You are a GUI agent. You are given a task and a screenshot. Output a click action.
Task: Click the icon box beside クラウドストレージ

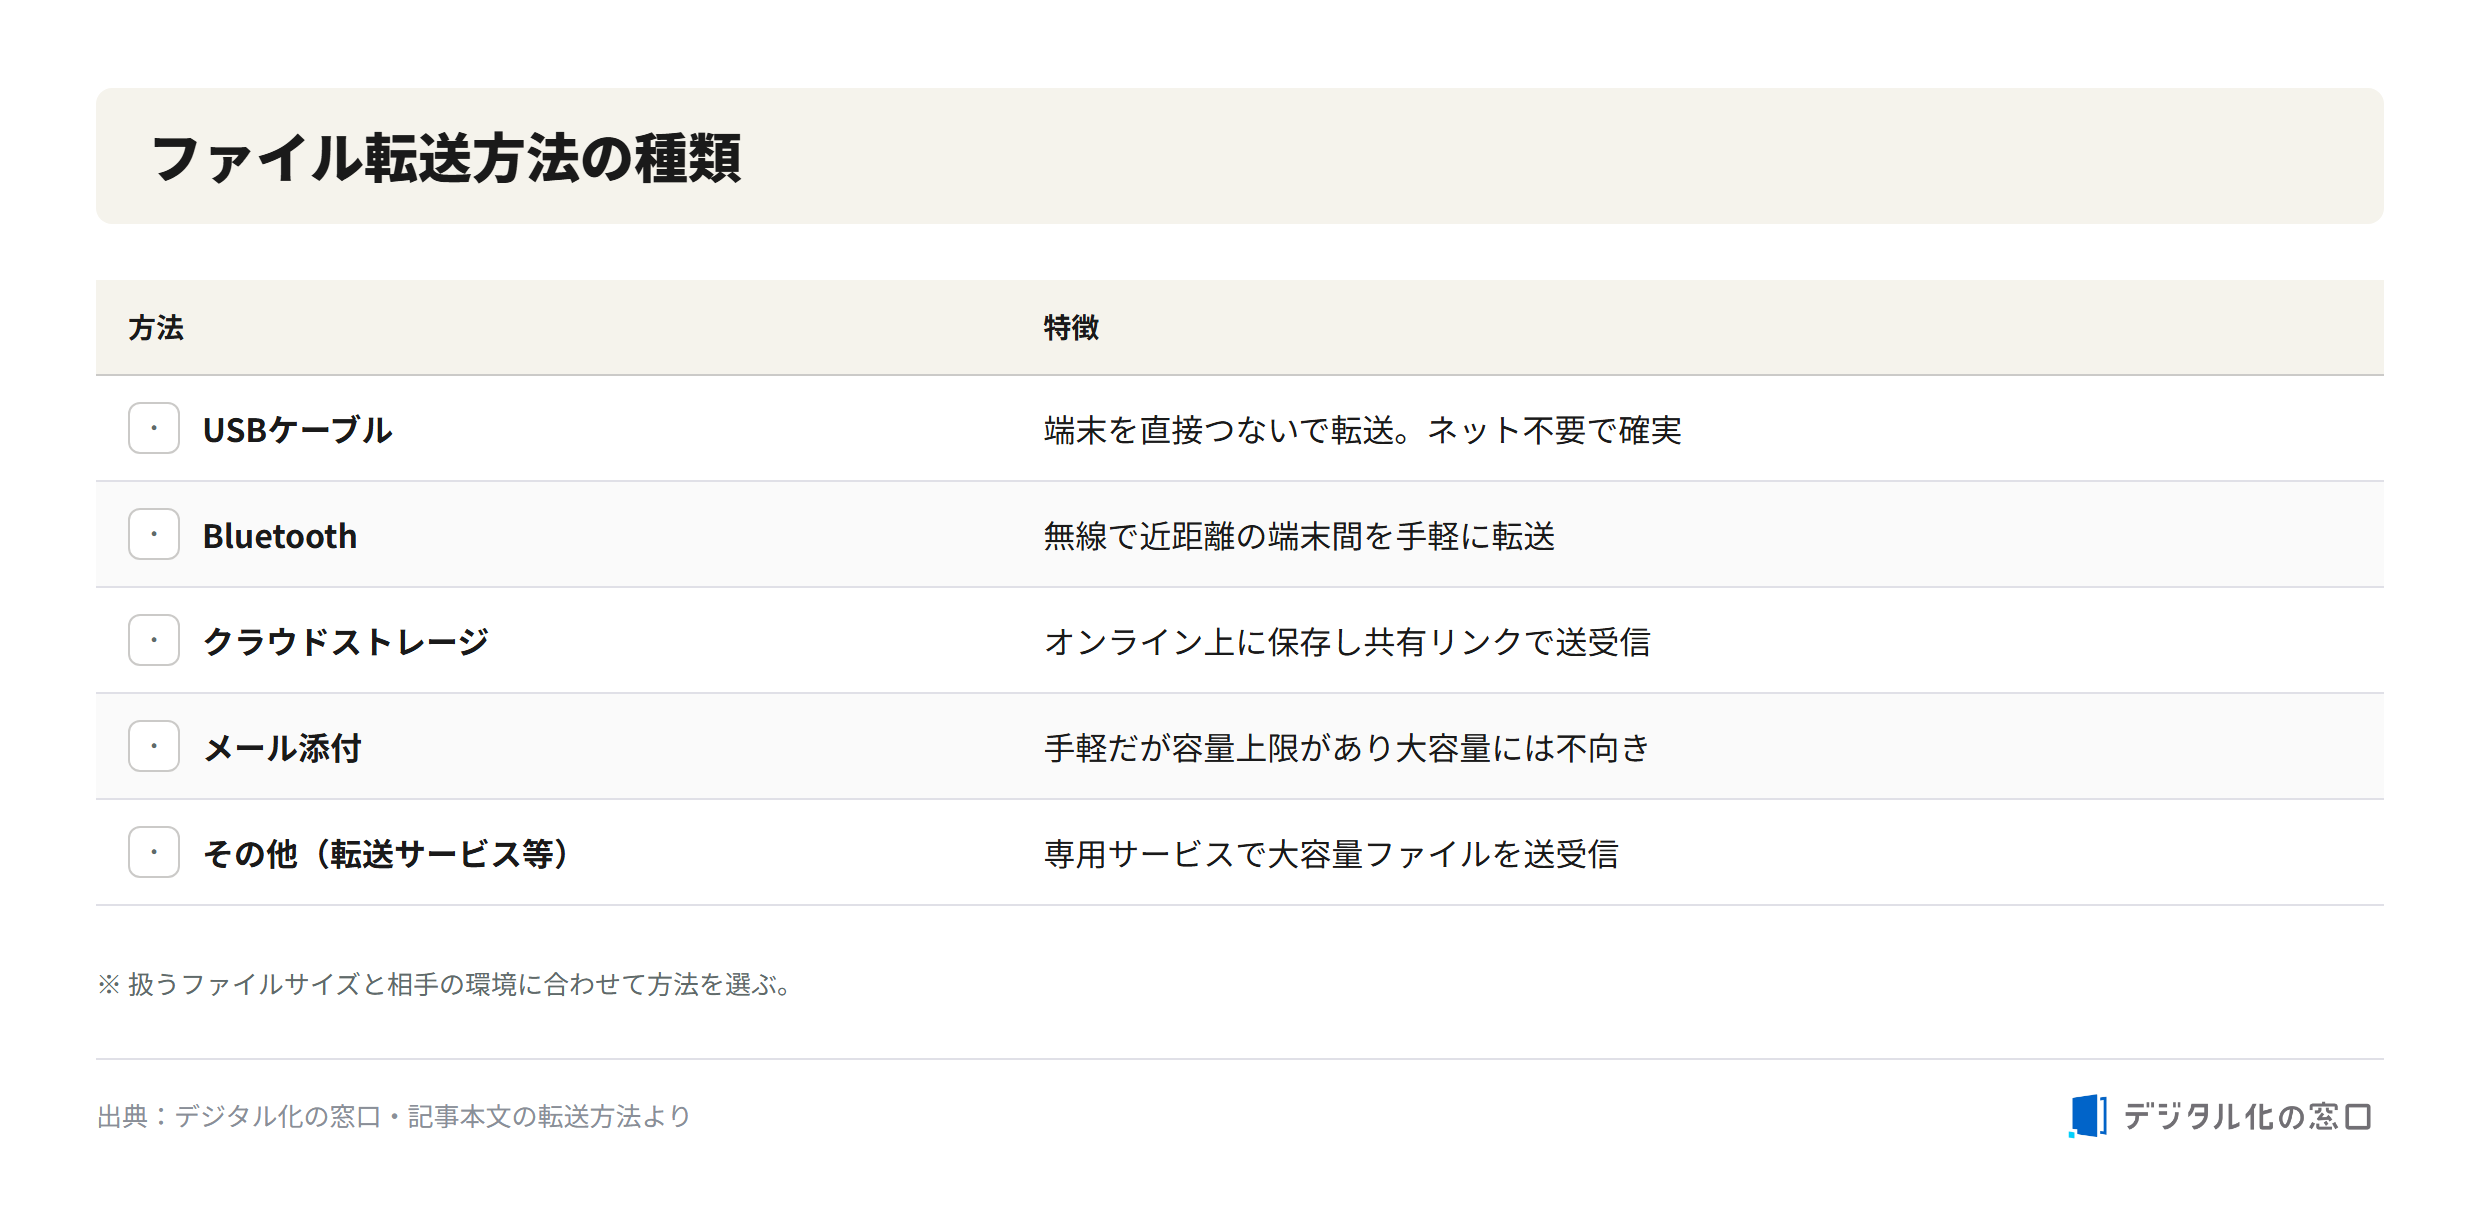click(154, 640)
